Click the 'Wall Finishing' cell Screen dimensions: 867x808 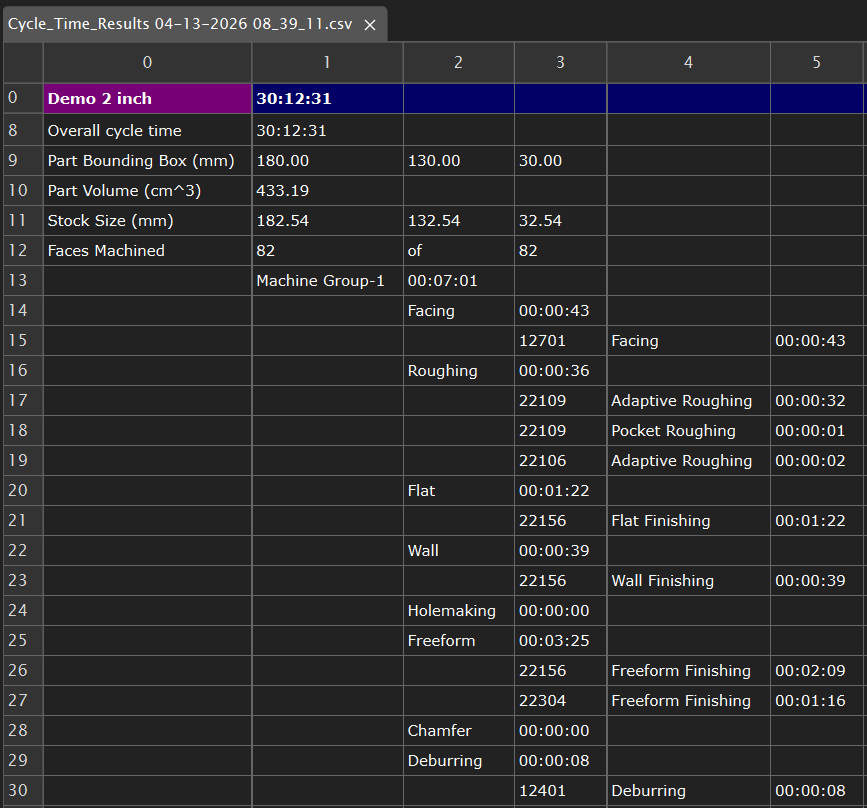pyautogui.click(x=688, y=580)
